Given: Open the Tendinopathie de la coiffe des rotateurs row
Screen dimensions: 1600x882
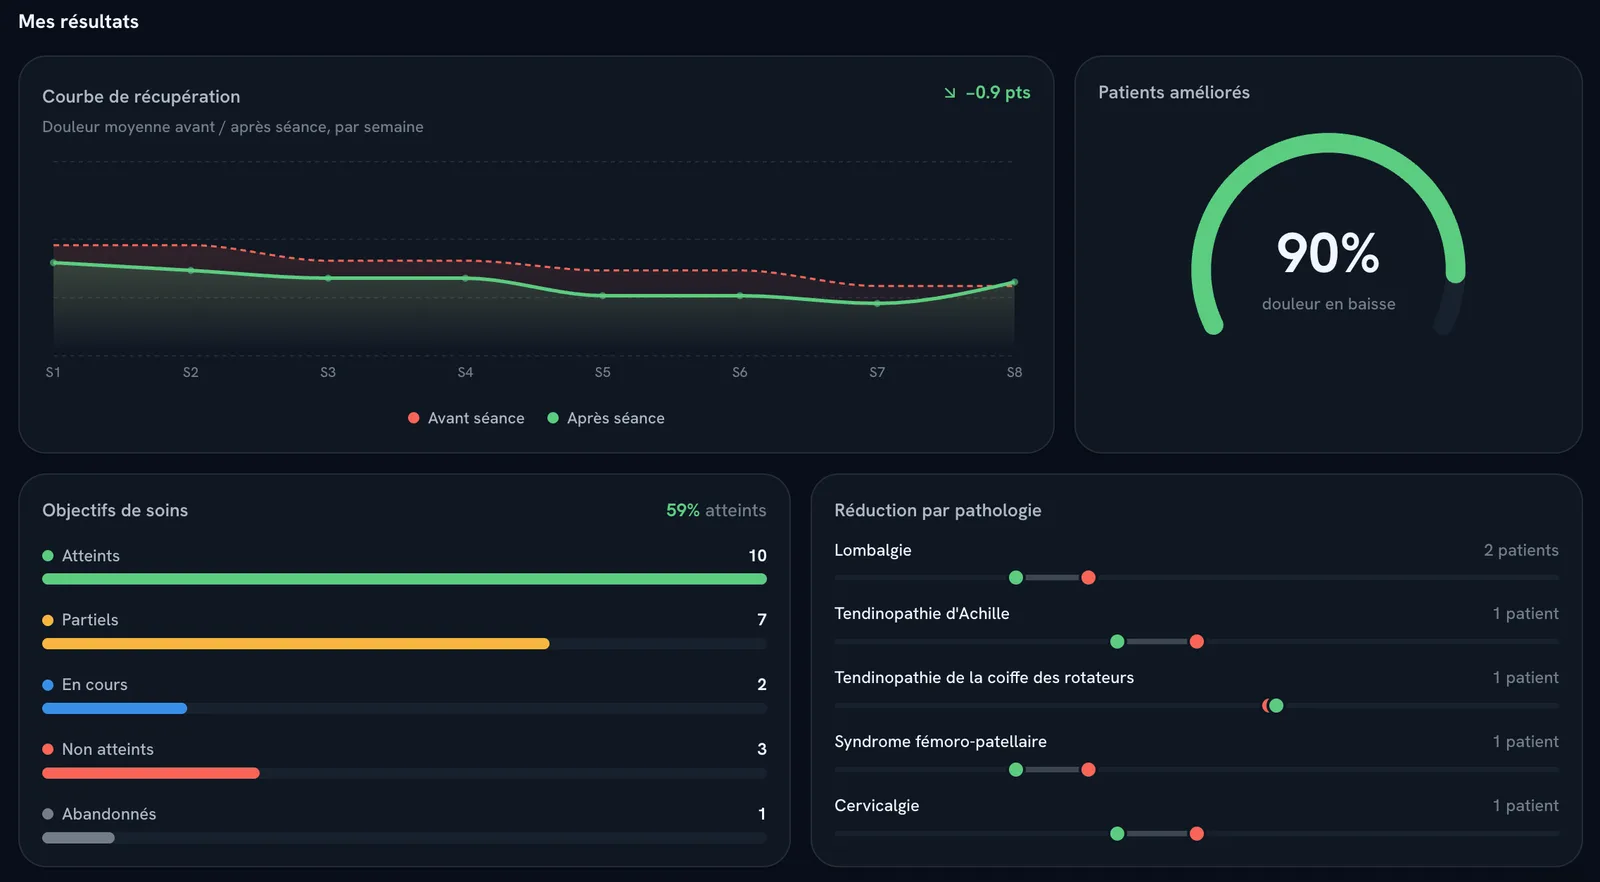Looking at the screenshot, I should [1196, 691].
